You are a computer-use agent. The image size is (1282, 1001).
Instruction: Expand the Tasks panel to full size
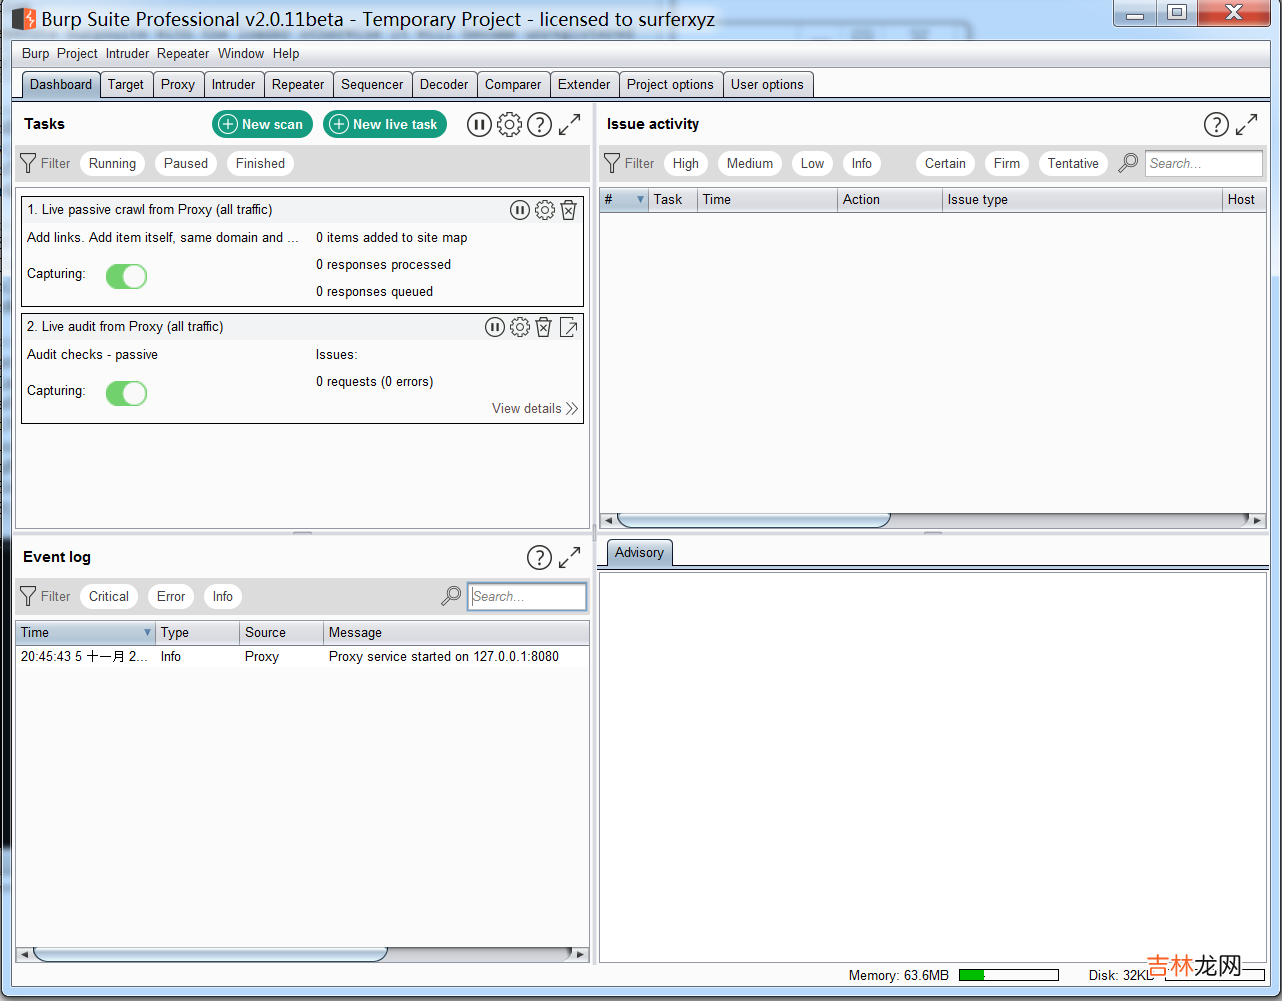point(569,124)
